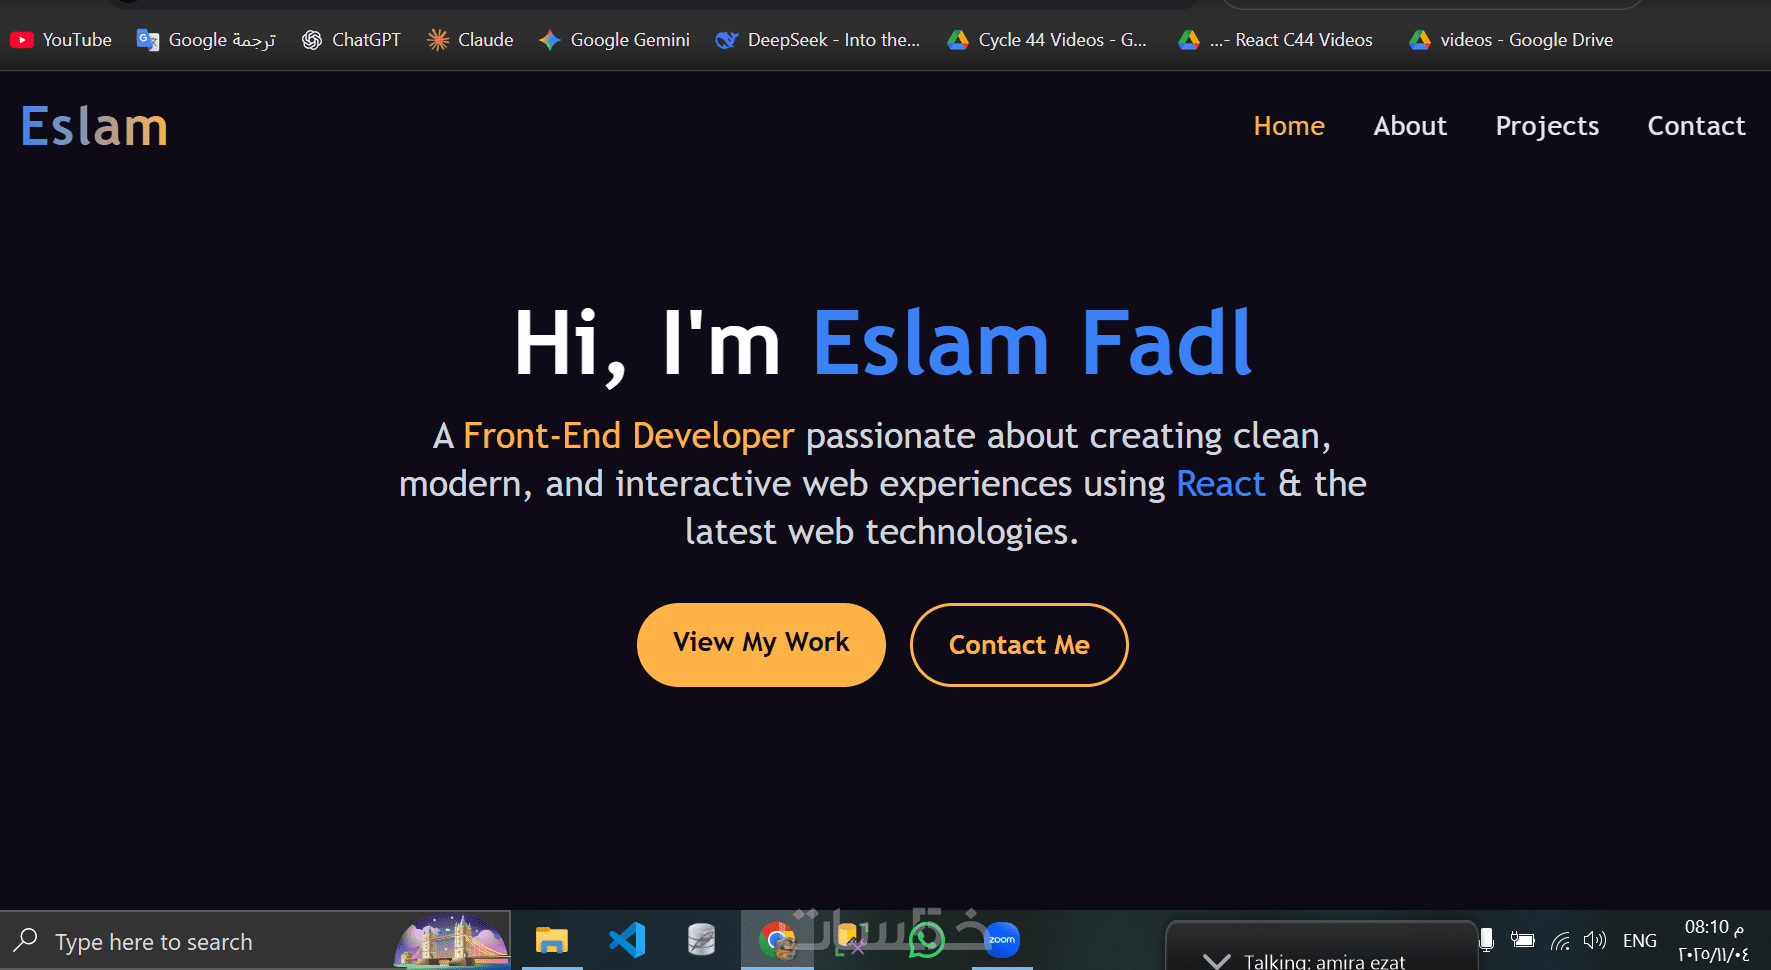Click the View My Work button

tap(761, 644)
